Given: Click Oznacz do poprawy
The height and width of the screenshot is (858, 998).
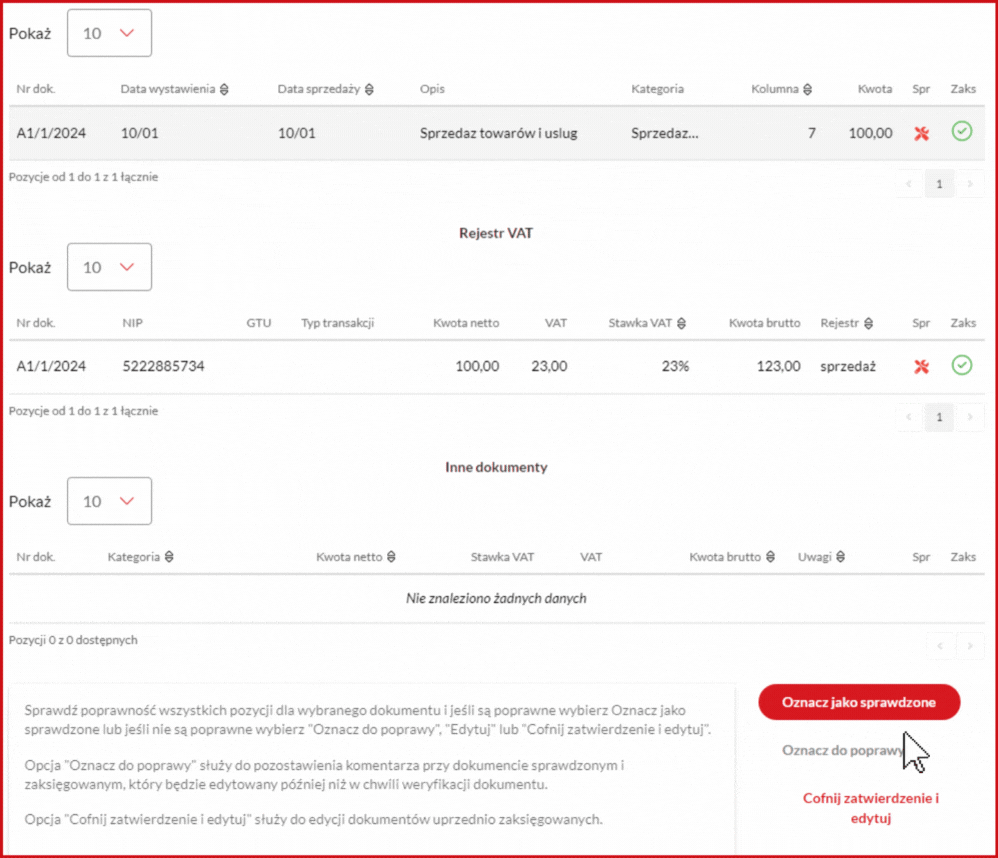Looking at the screenshot, I should tap(843, 750).
